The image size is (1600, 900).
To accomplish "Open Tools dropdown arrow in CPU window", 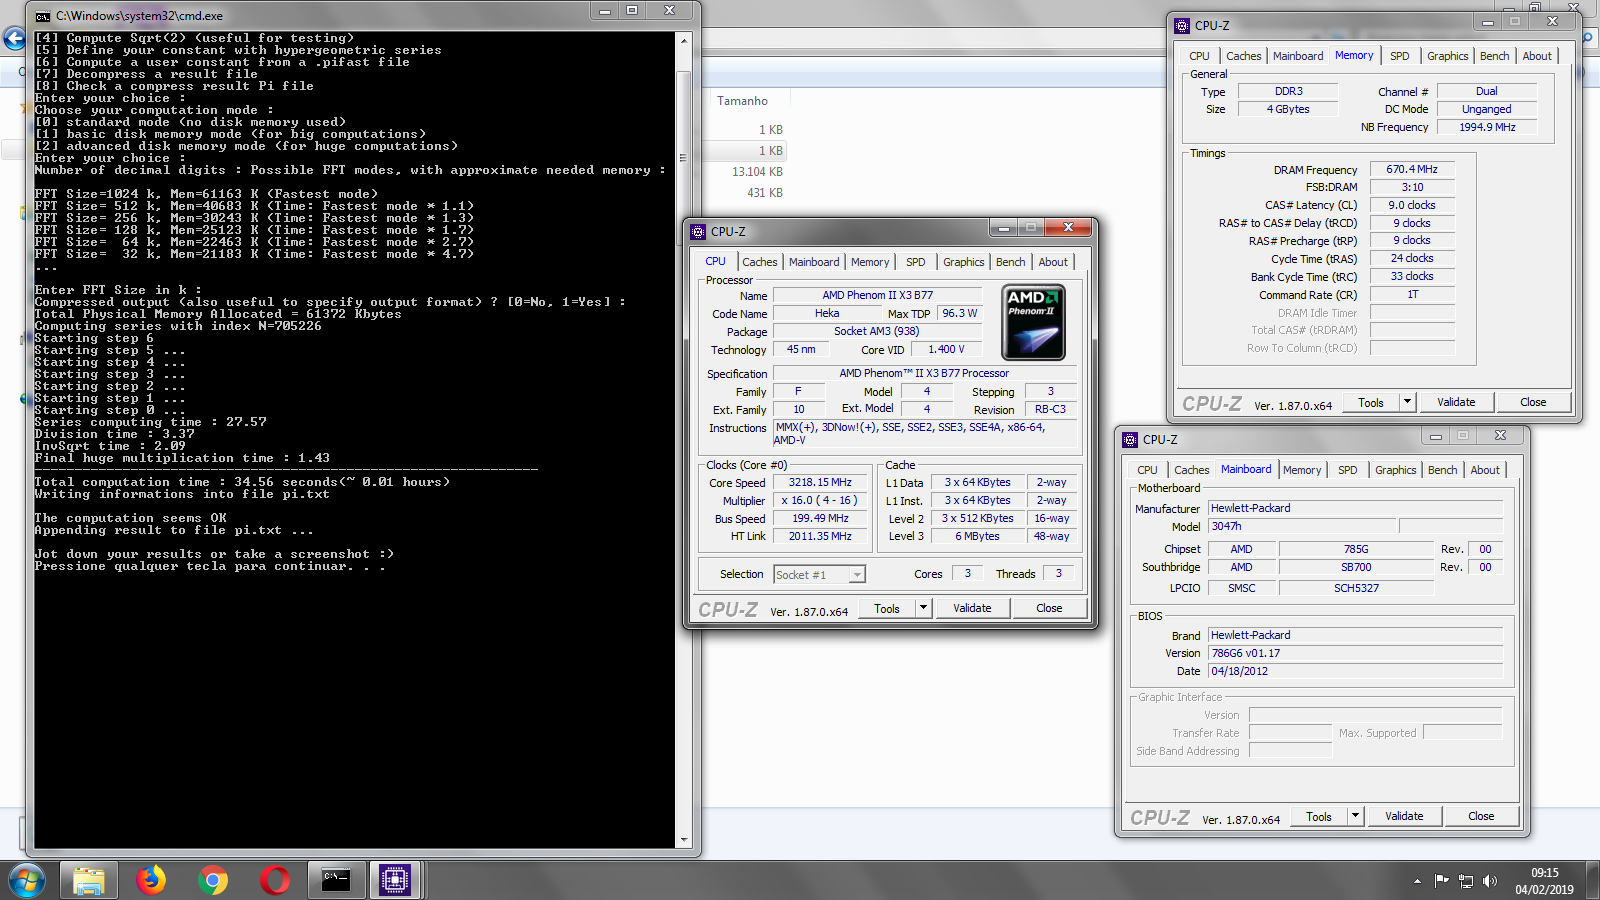I will 923,608.
